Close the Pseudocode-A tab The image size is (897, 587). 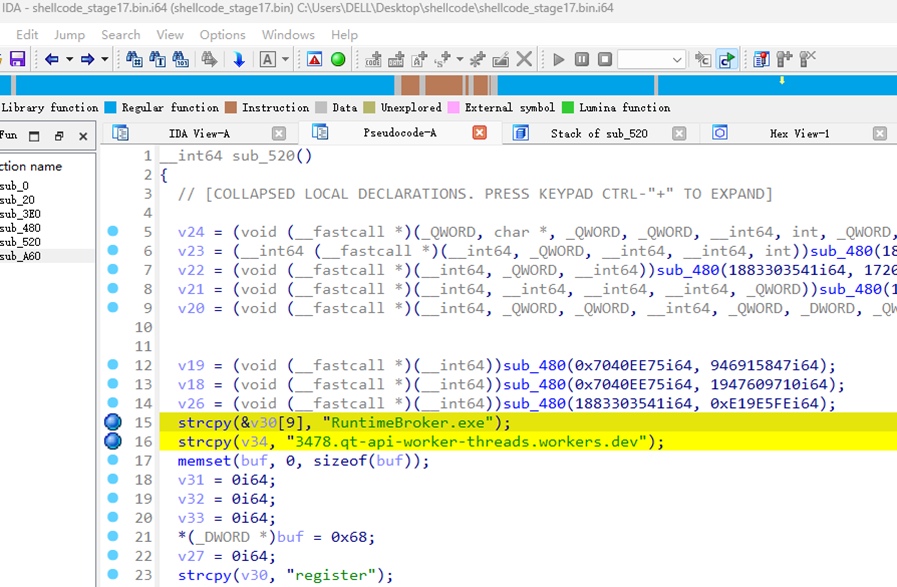(x=479, y=133)
